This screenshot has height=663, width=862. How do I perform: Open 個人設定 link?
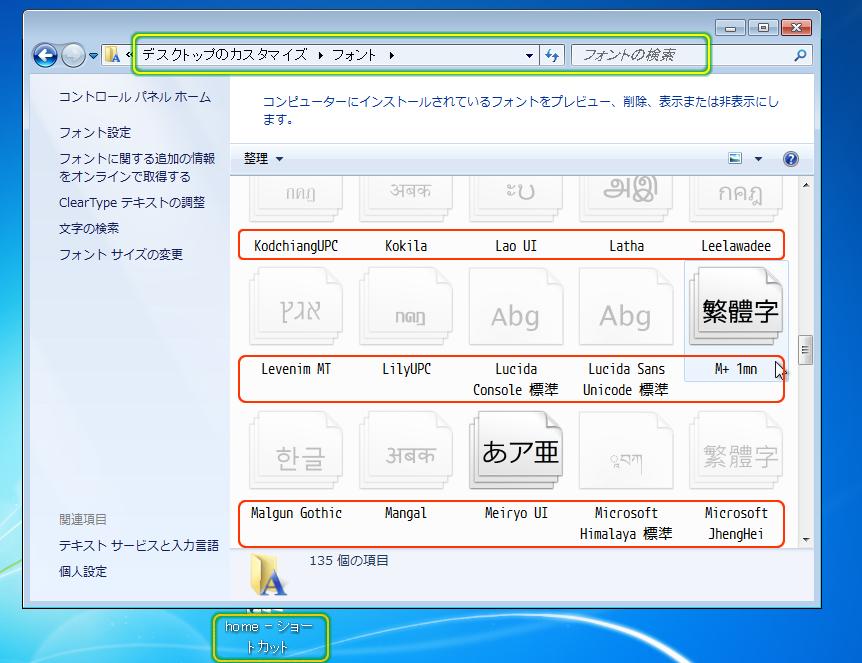[82, 572]
